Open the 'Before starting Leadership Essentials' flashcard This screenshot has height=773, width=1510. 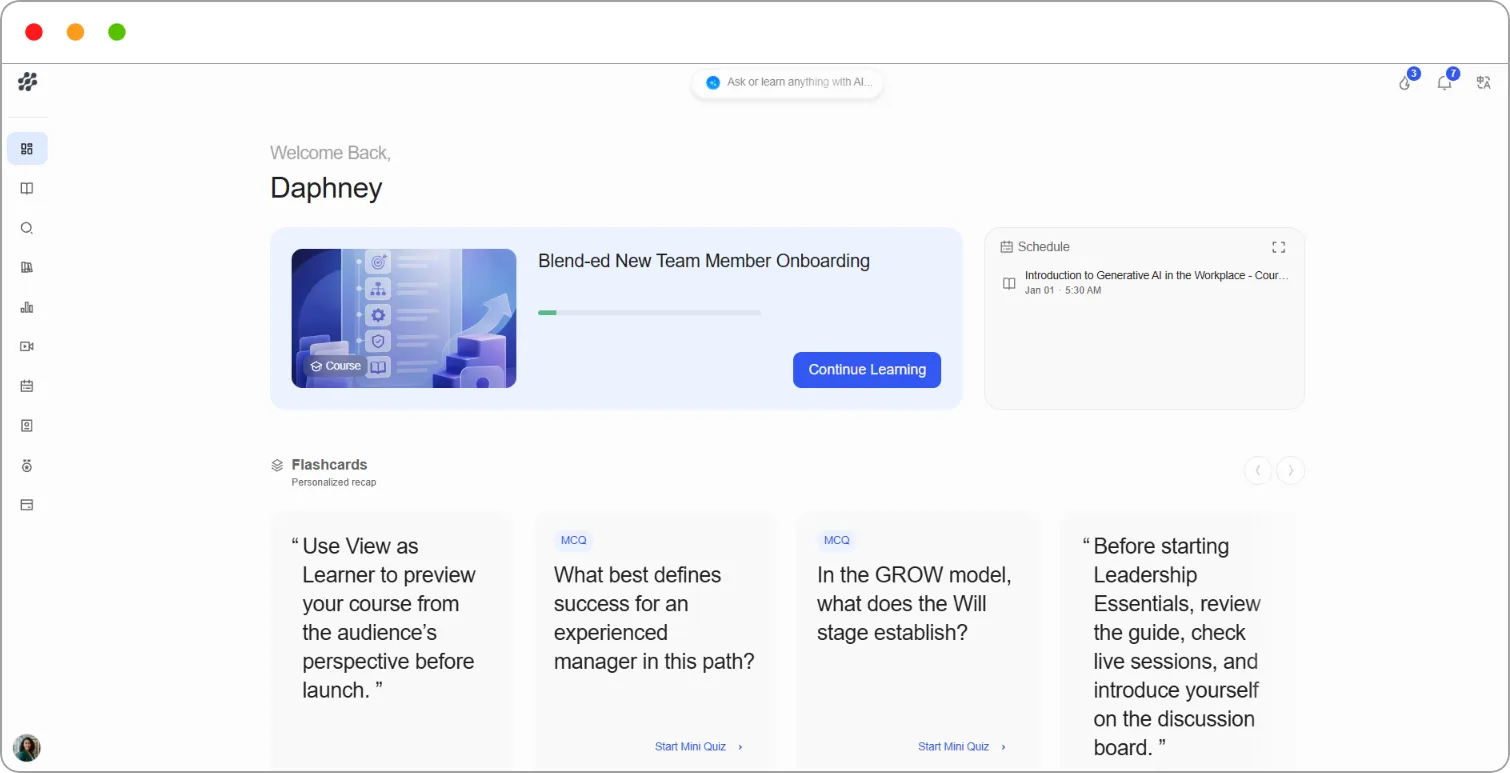coord(1177,640)
